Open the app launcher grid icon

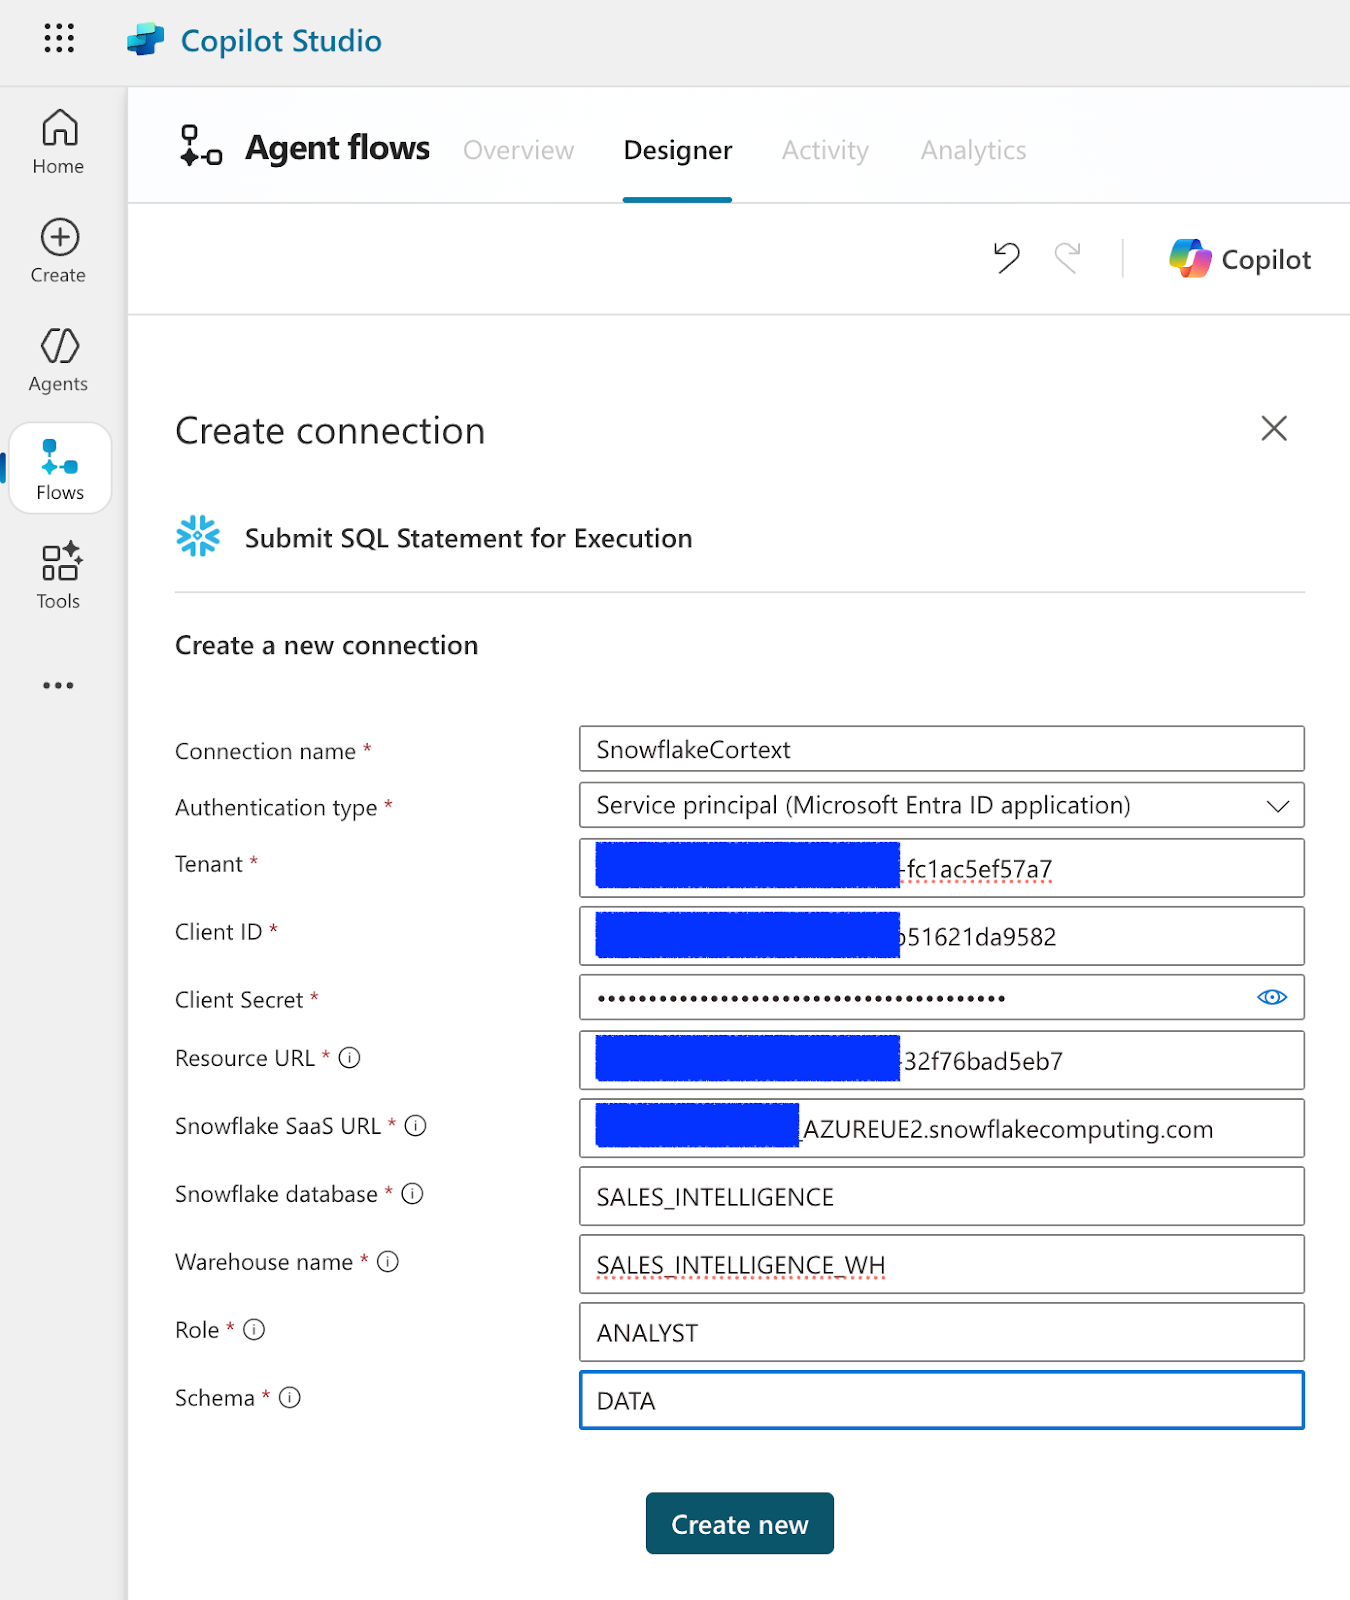(59, 39)
